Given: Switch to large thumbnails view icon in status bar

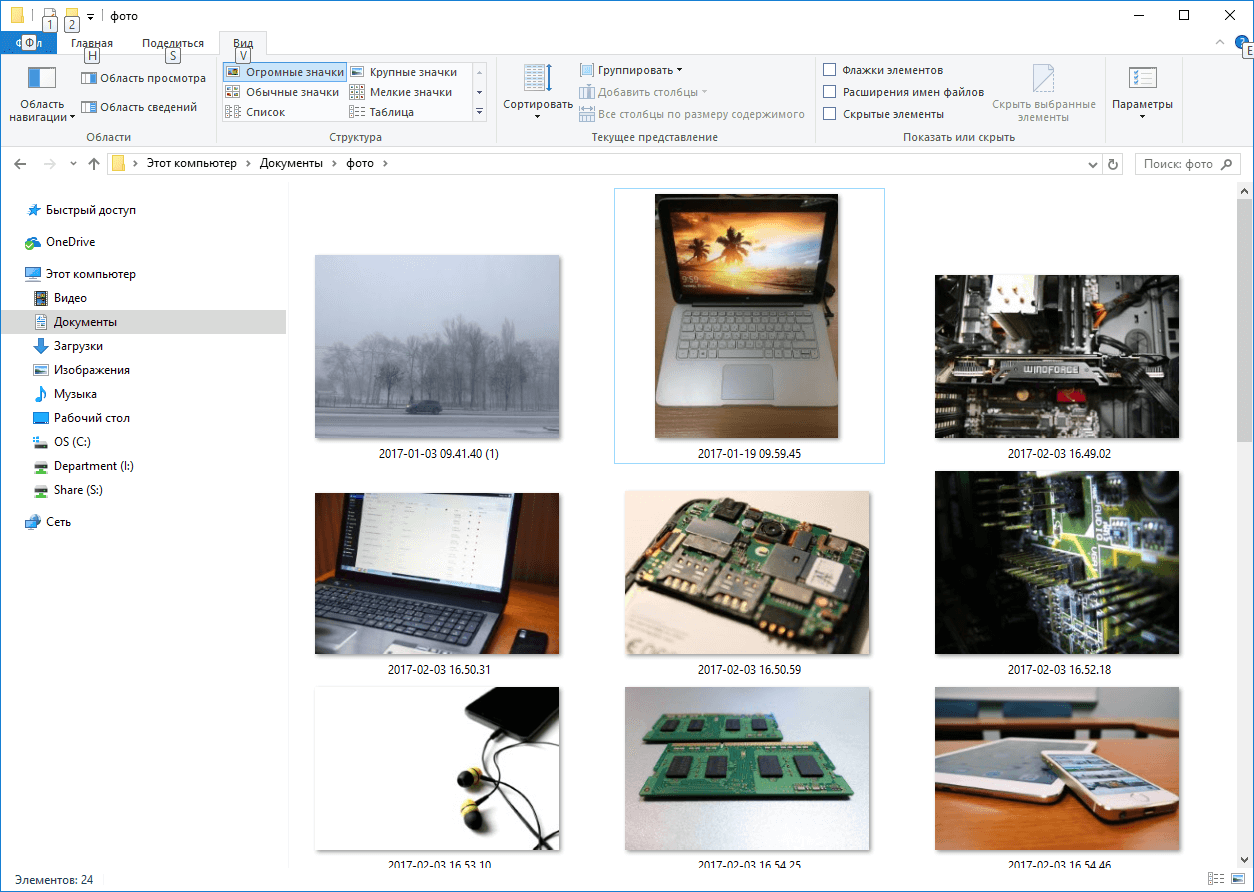Looking at the screenshot, I should point(1236,879).
